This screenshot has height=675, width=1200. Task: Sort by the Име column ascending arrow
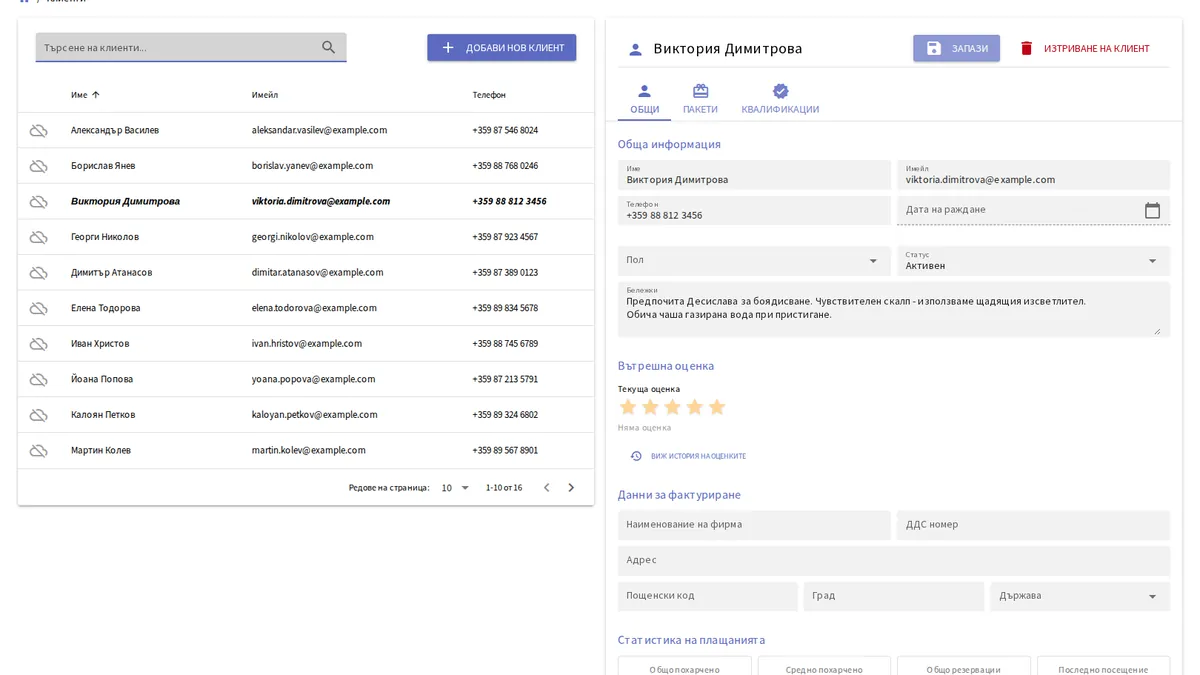[x=96, y=95]
